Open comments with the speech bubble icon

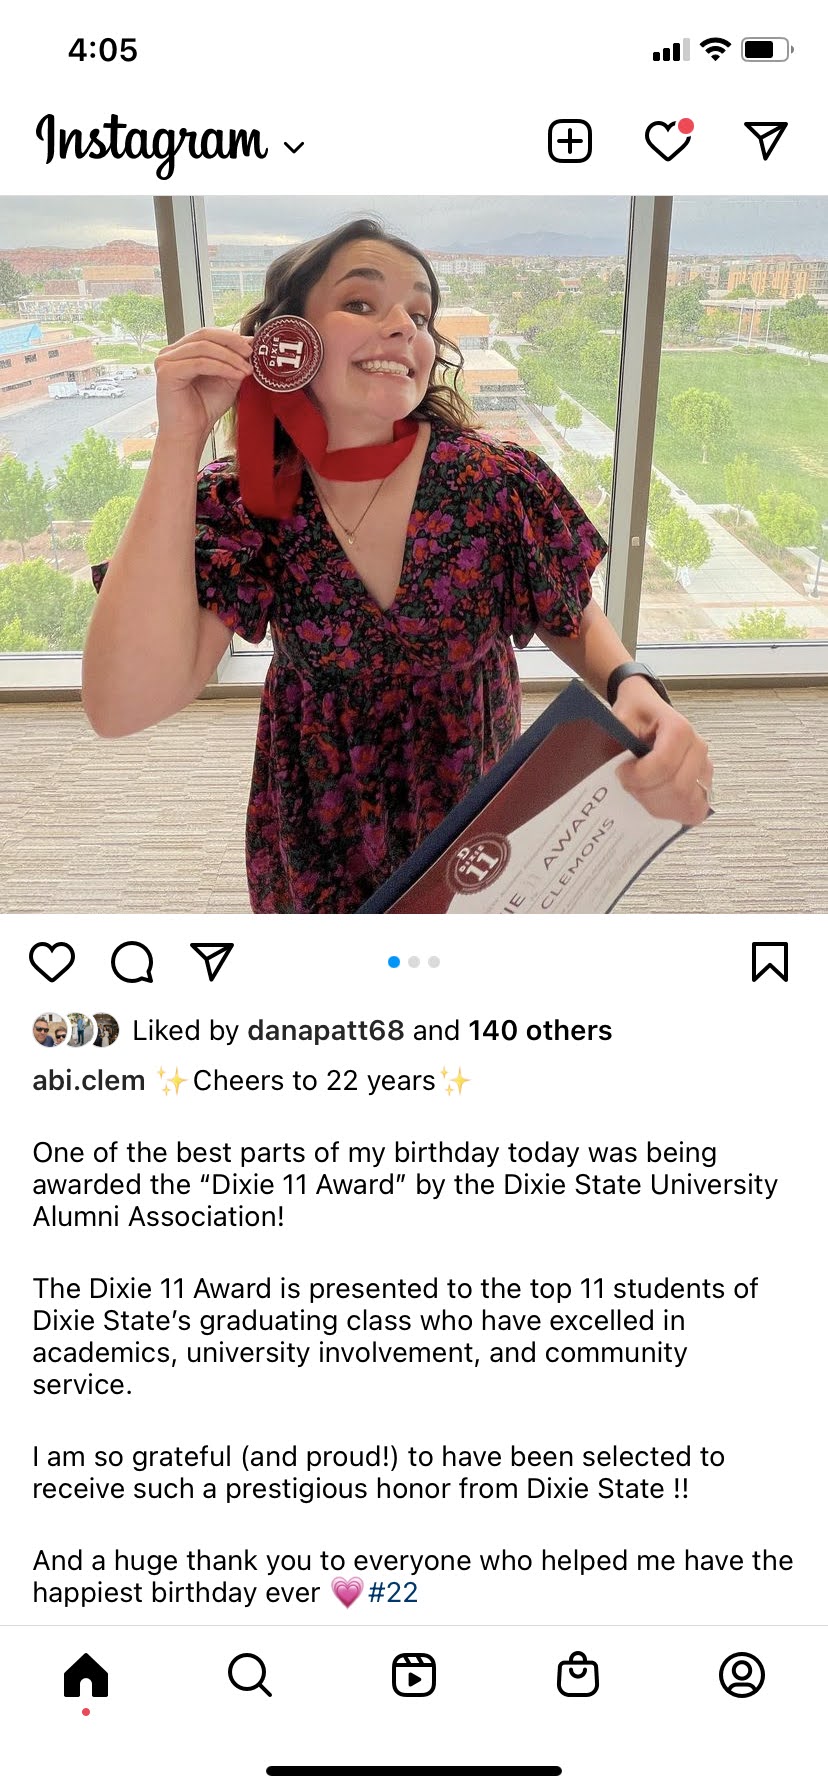(132, 962)
